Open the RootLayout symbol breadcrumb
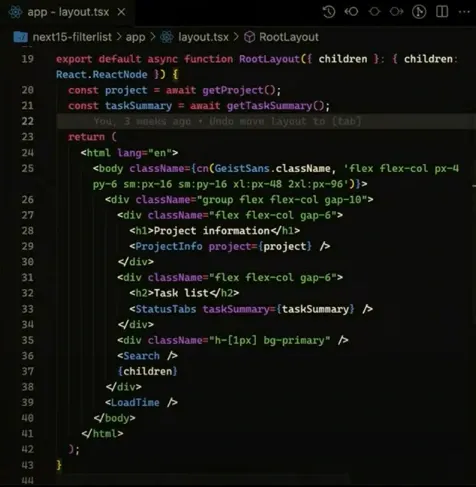 tap(289, 37)
